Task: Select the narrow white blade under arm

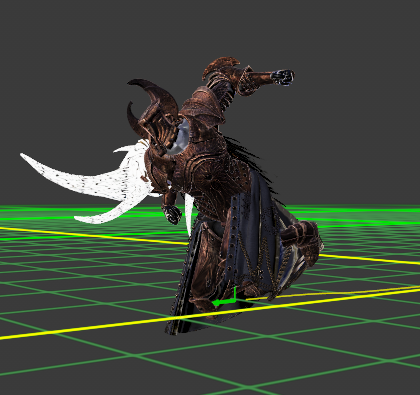Action: (189, 213)
